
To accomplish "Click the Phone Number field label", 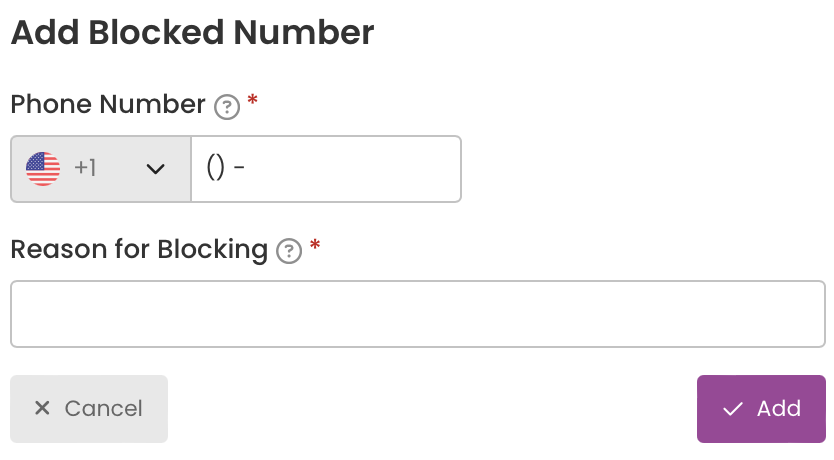I will (x=108, y=104).
